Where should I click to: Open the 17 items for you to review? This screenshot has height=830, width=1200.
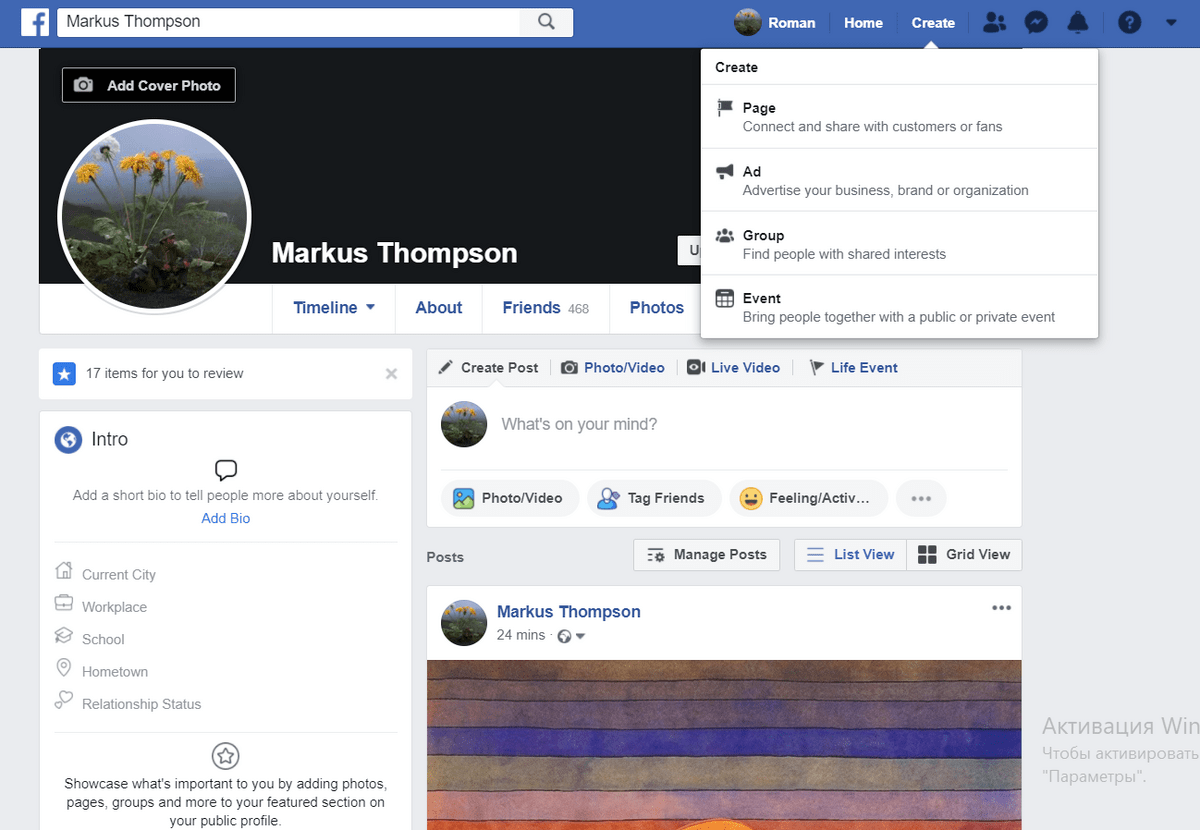(165, 374)
